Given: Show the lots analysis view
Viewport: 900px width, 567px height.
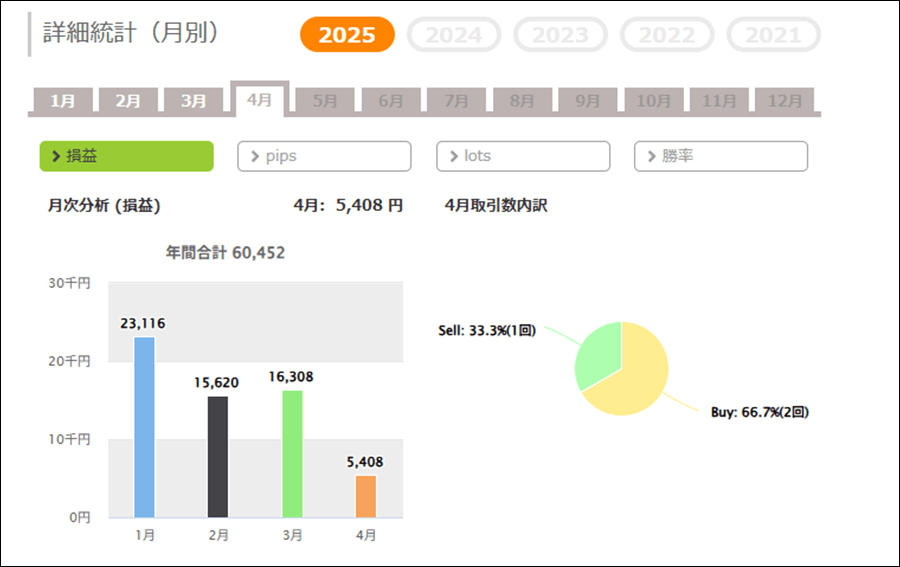Looking at the screenshot, I should click(523, 156).
